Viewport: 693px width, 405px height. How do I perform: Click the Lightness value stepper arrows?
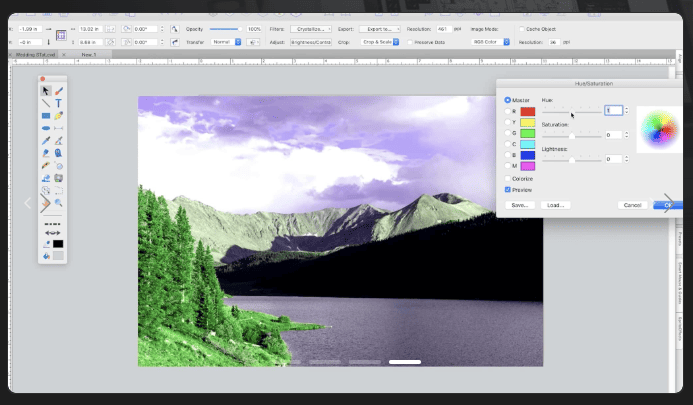click(626, 159)
